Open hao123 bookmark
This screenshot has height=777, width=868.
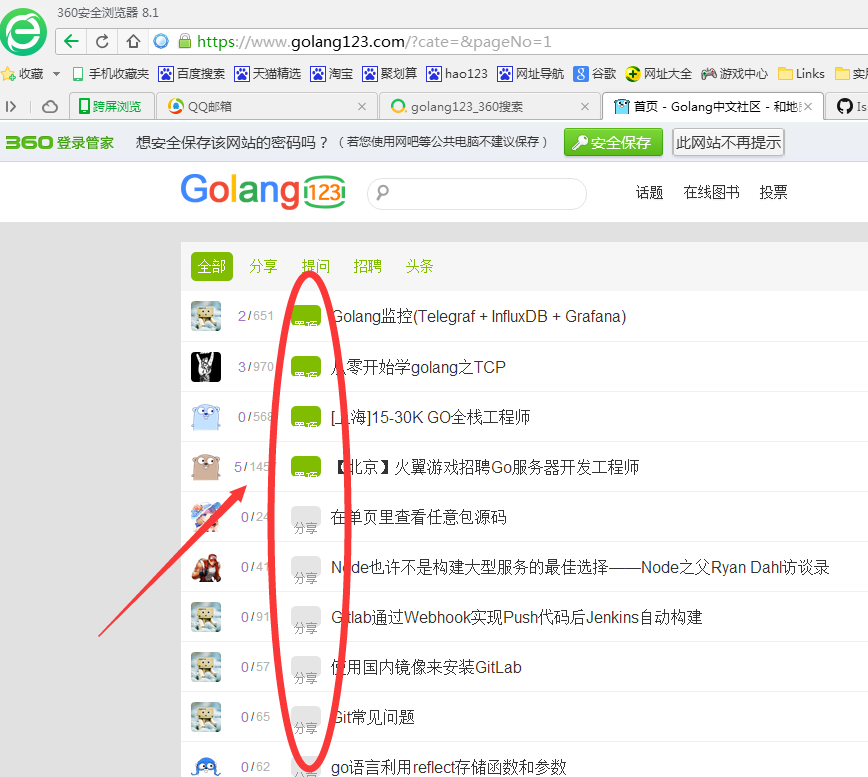tap(457, 74)
